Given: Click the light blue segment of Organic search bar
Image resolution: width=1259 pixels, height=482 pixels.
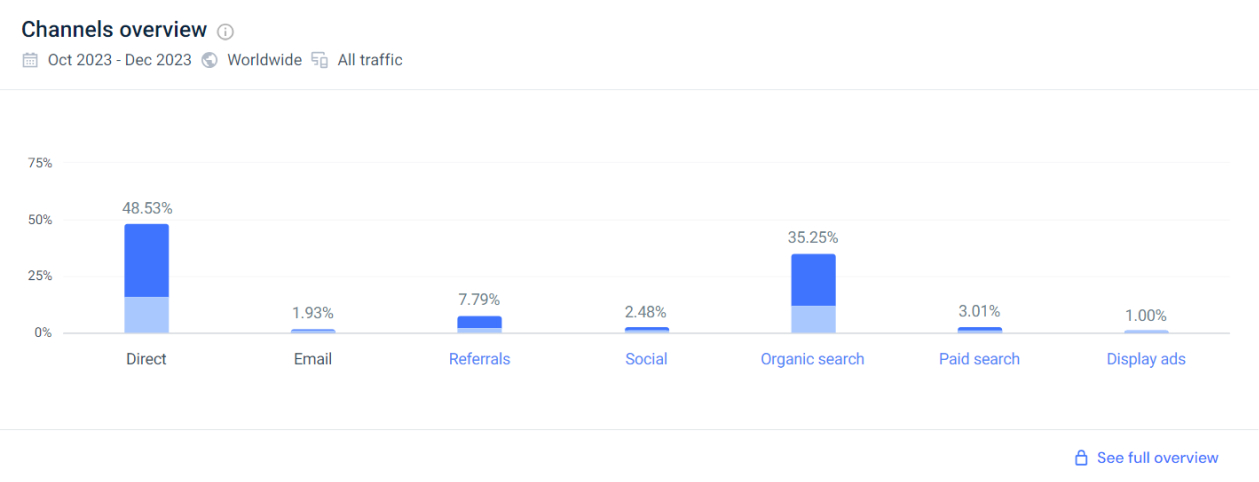Looking at the screenshot, I should click(x=813, y=319).
